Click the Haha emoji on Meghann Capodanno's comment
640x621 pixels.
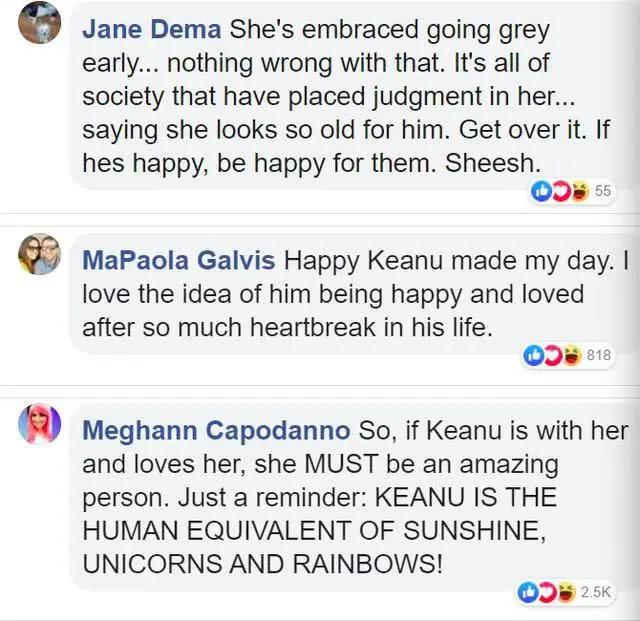point(566,592)
